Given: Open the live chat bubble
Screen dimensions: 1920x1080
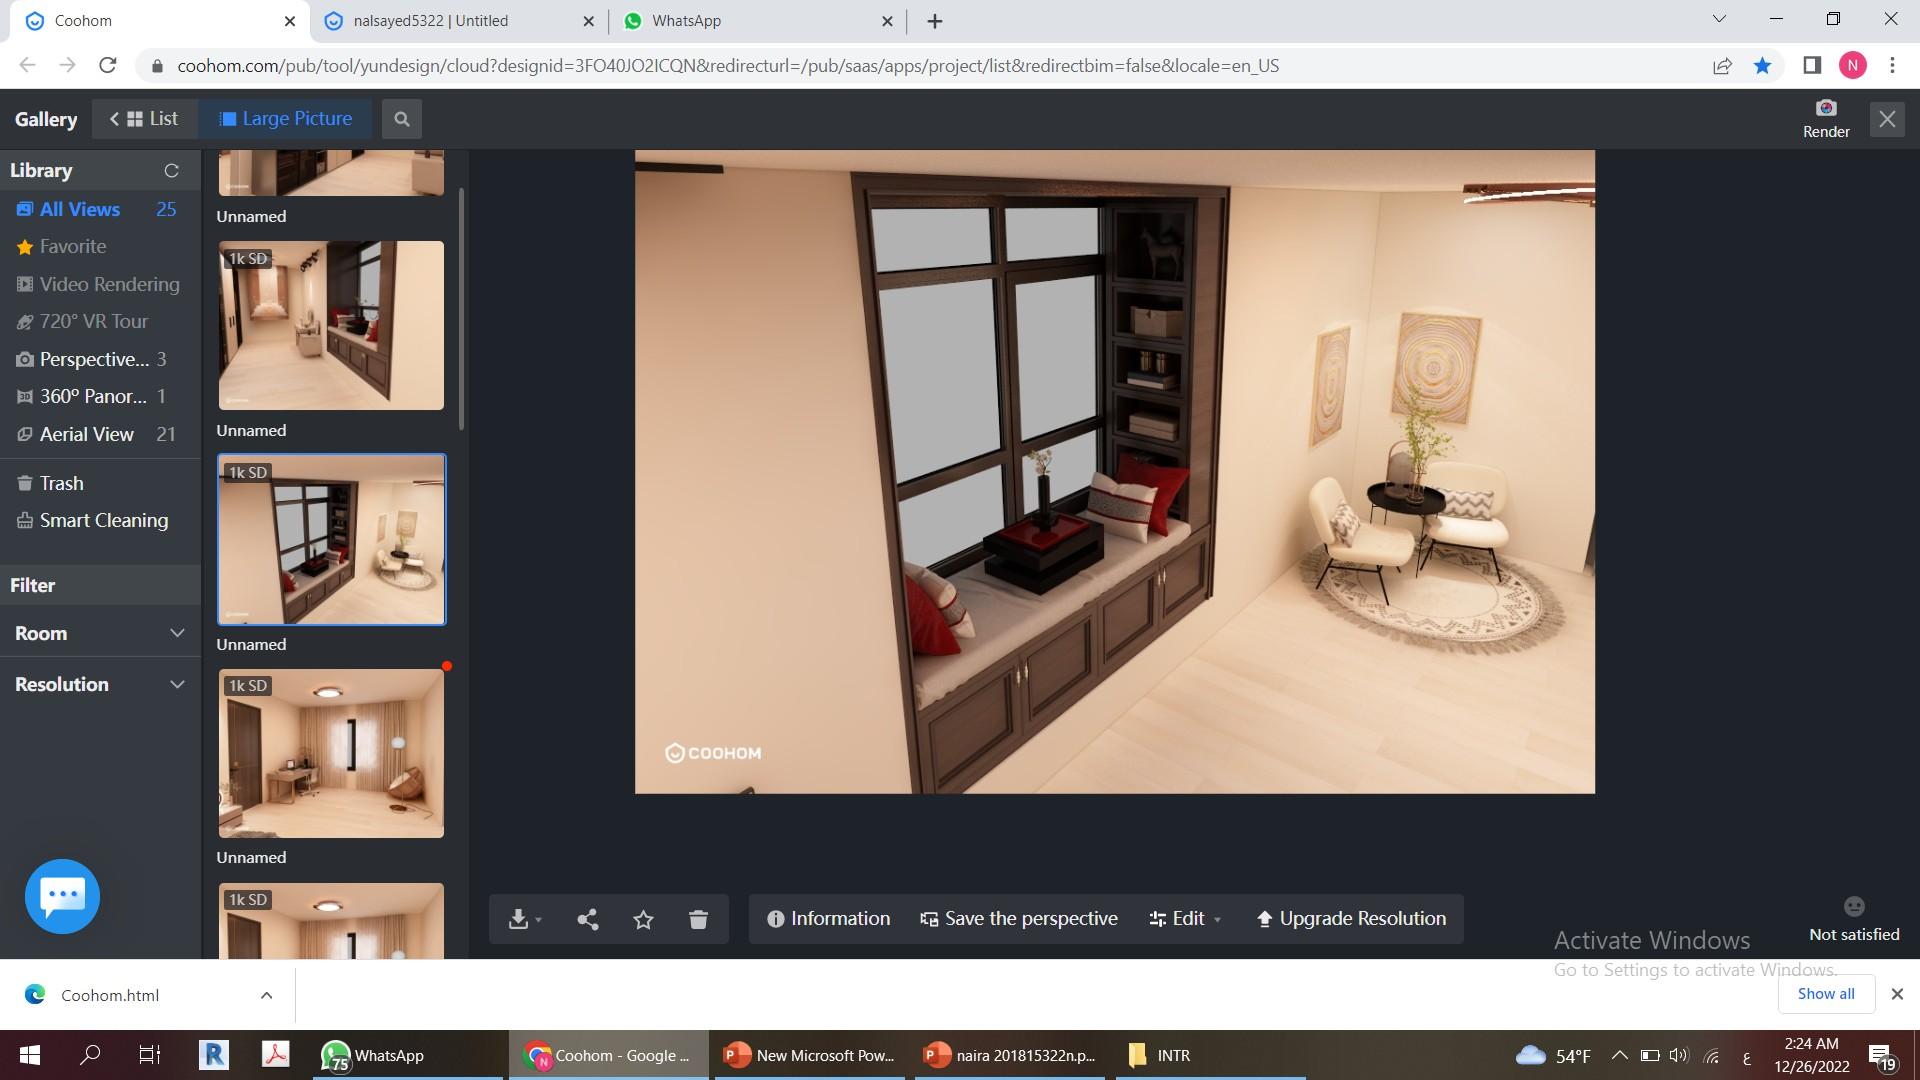Looking at the screenshot, I should [x=62, y=896].
